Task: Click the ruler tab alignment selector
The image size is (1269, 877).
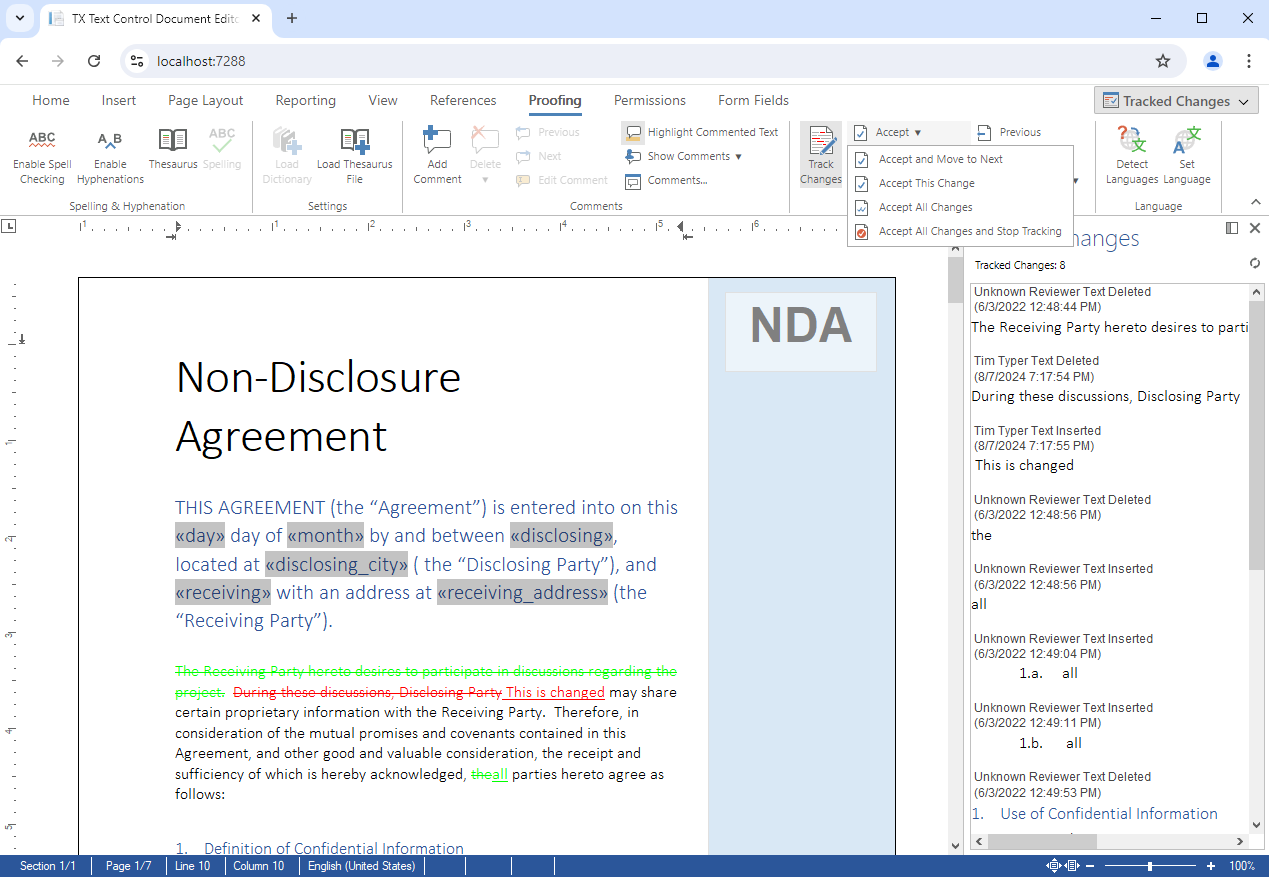Action: (x=9, y=226)
